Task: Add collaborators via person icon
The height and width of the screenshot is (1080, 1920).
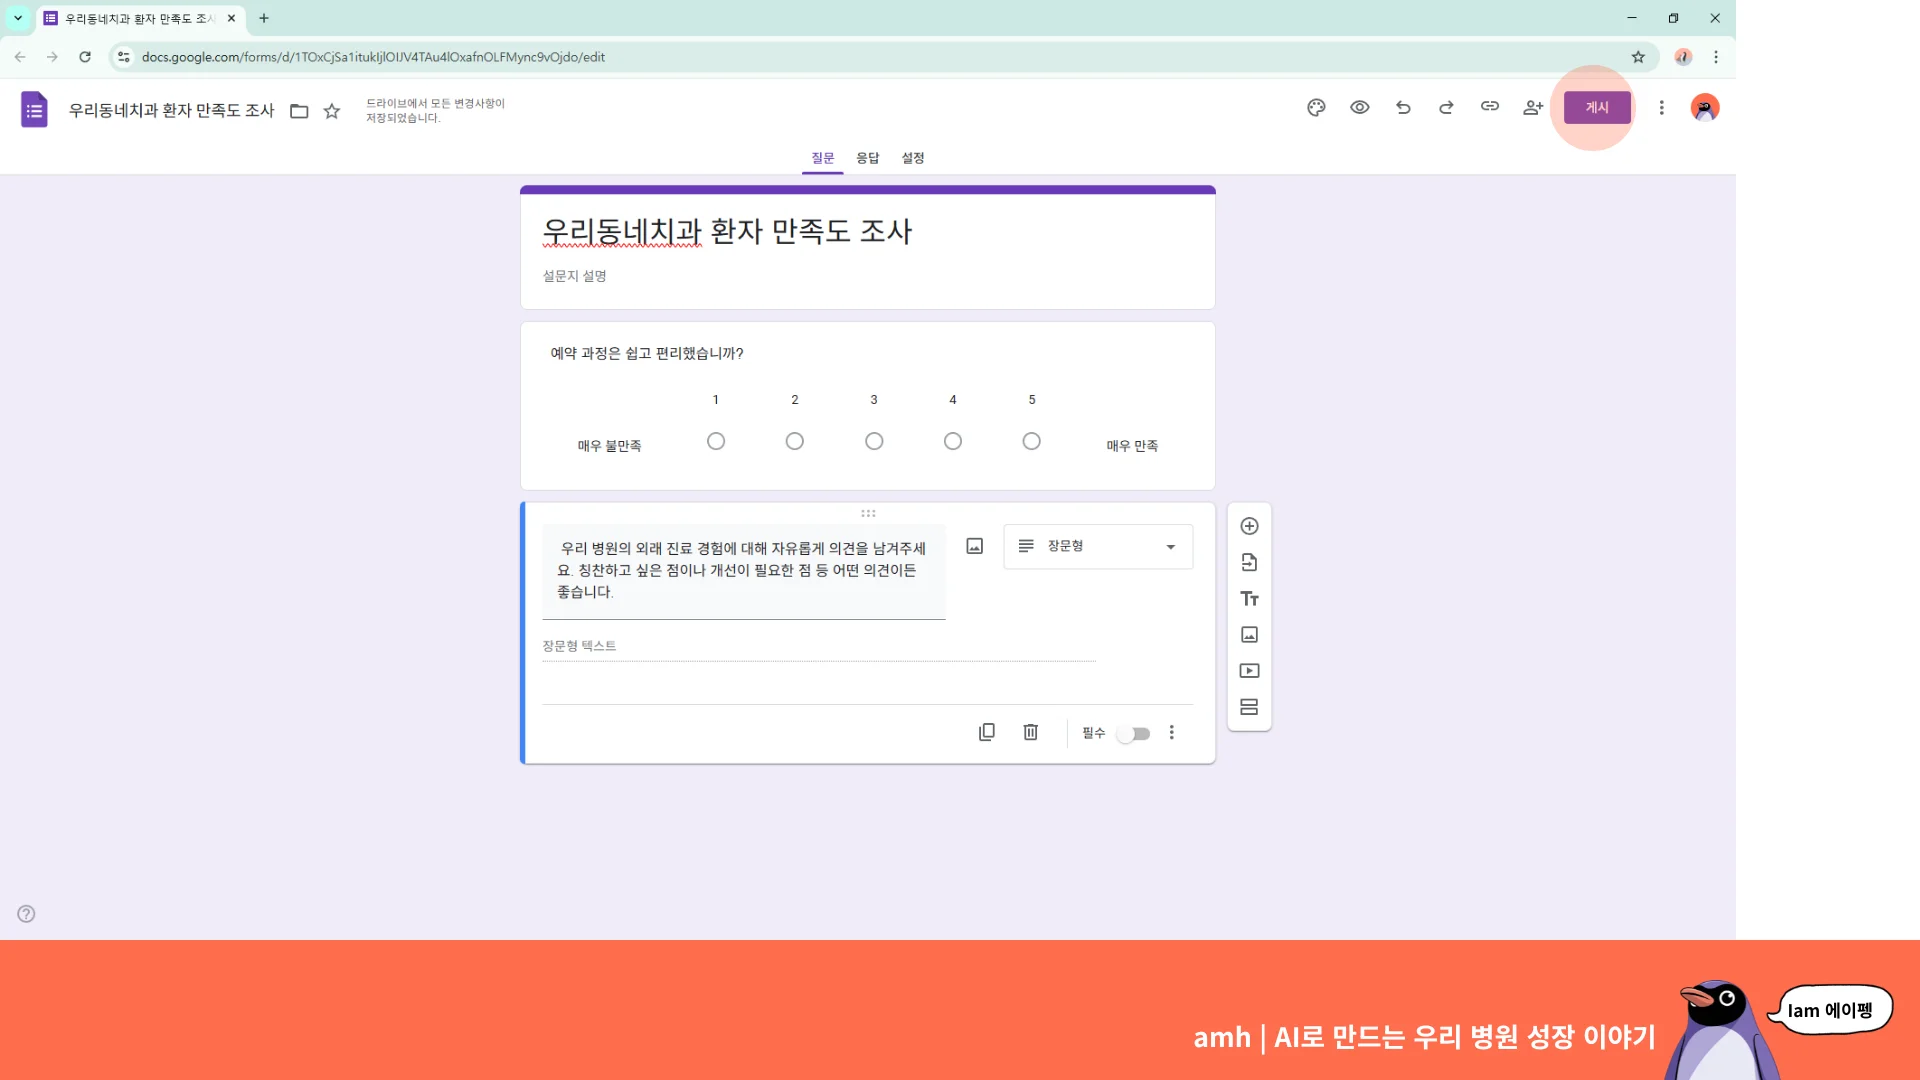Action: (x=1532, y=107)
